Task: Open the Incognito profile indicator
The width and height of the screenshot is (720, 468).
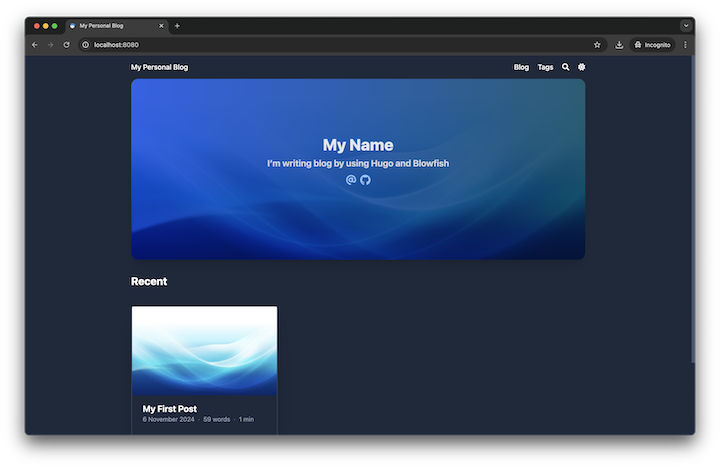Action: point(652,45)
